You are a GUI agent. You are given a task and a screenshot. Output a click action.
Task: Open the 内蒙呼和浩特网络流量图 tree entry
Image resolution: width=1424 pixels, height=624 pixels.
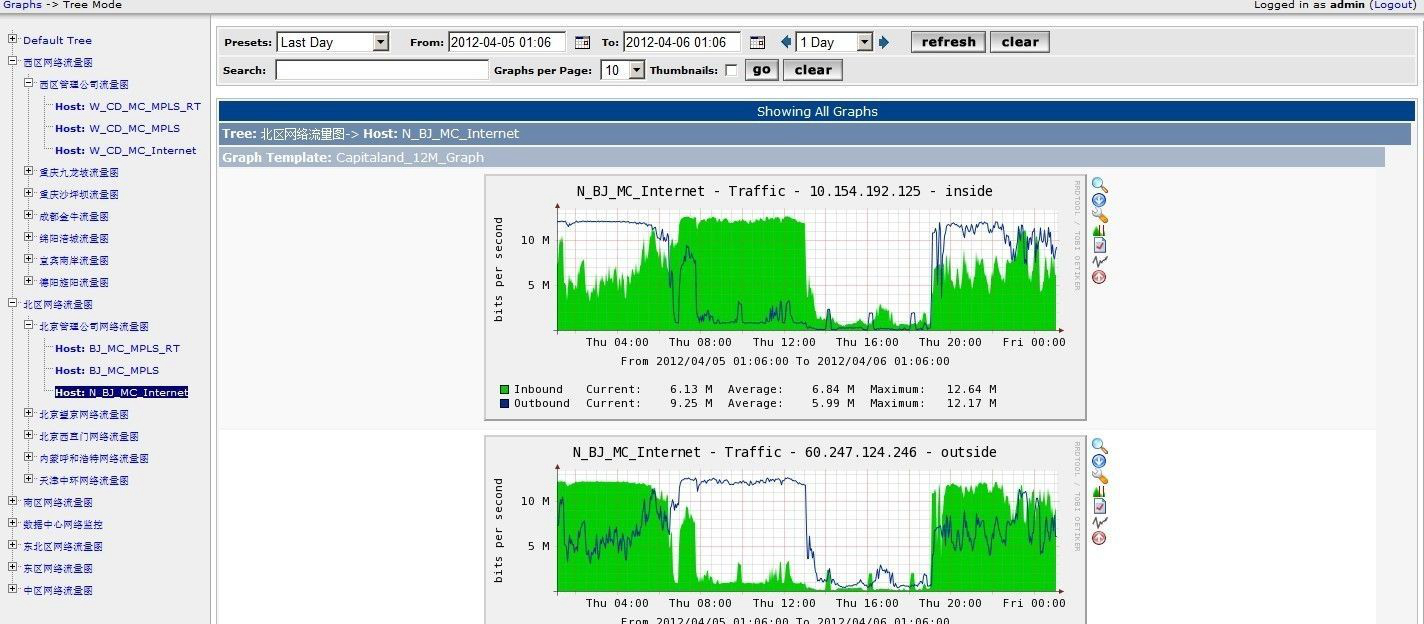94,458
